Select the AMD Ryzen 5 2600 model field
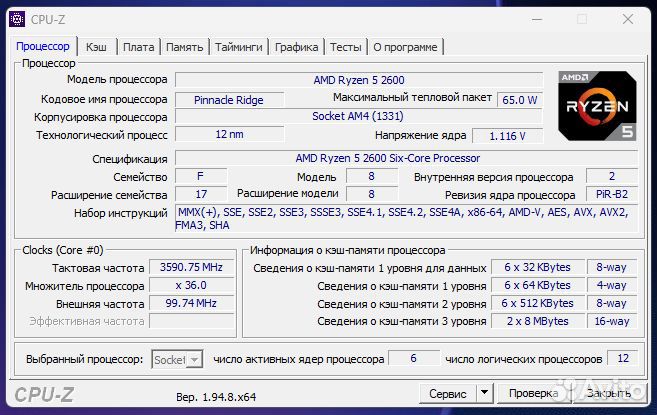 [x=359, y=80]
